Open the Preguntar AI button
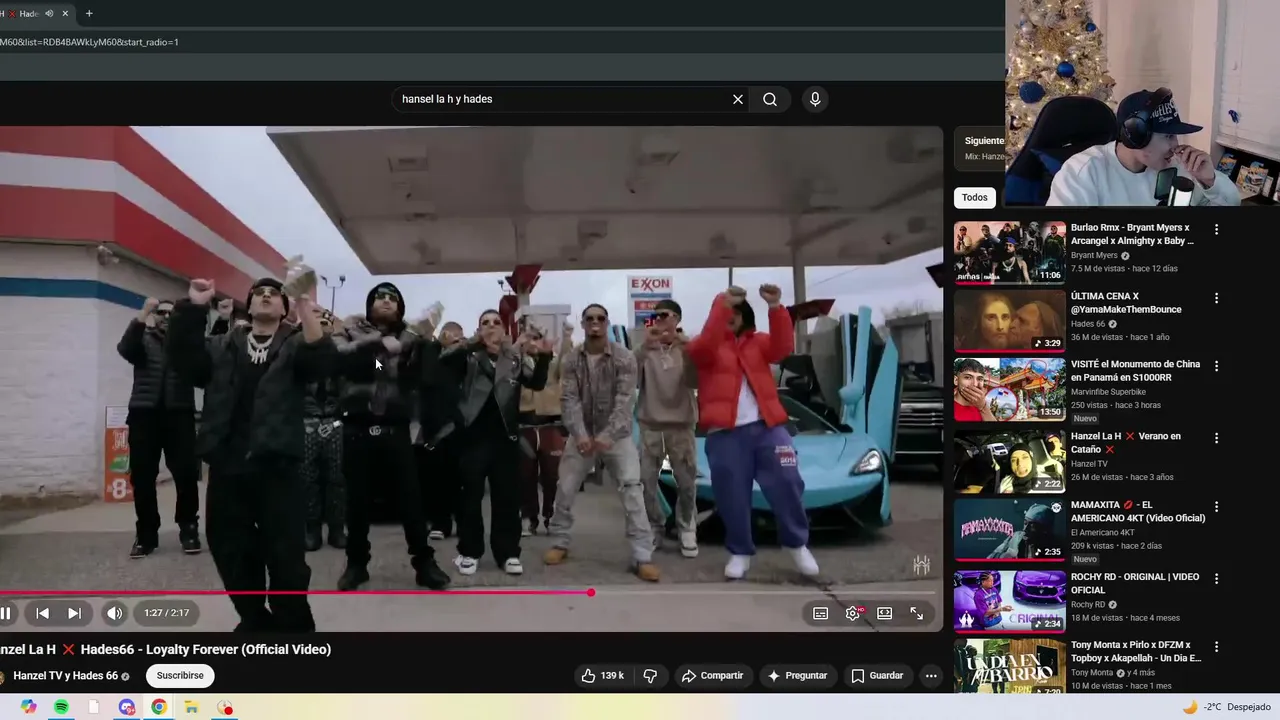 click(x=797, y=676)
